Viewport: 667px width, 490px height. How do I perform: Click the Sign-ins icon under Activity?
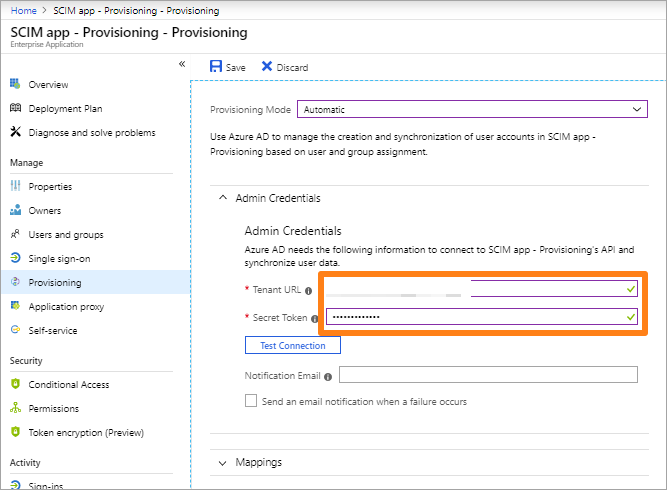tap(15, 484)
